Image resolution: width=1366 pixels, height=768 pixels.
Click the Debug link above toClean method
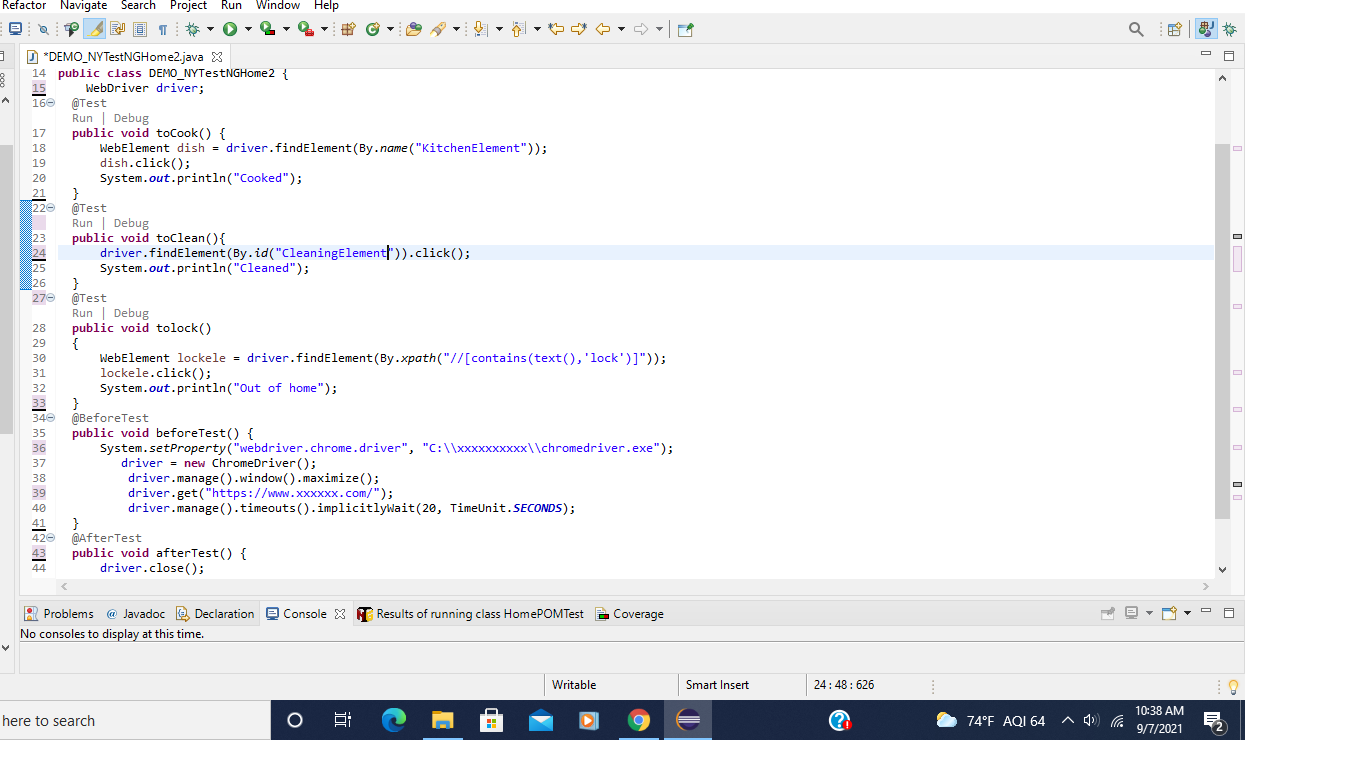(130, 222)
